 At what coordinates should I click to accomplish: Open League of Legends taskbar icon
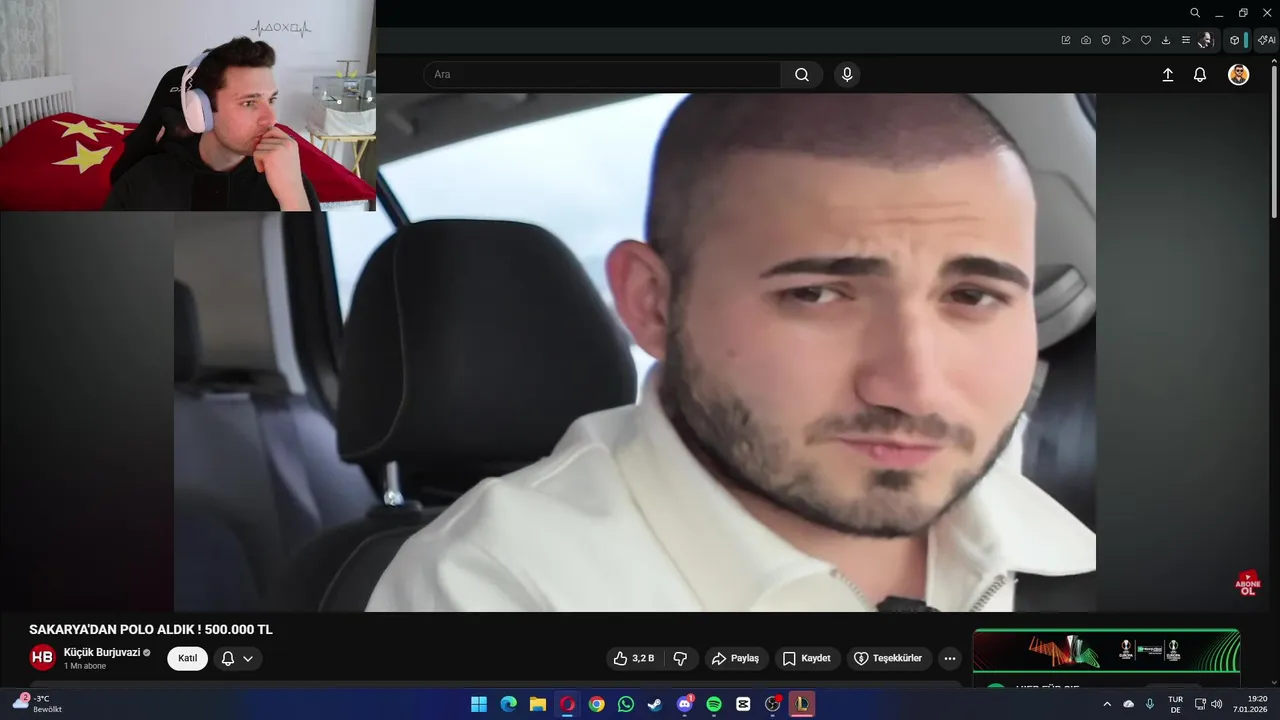[x=802, y=704]
